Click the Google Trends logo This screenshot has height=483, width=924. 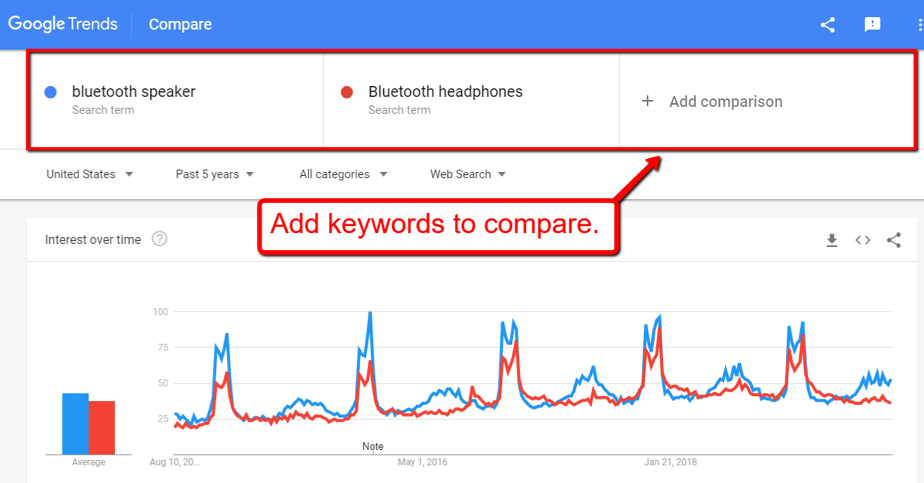click(x=63, y=24)
